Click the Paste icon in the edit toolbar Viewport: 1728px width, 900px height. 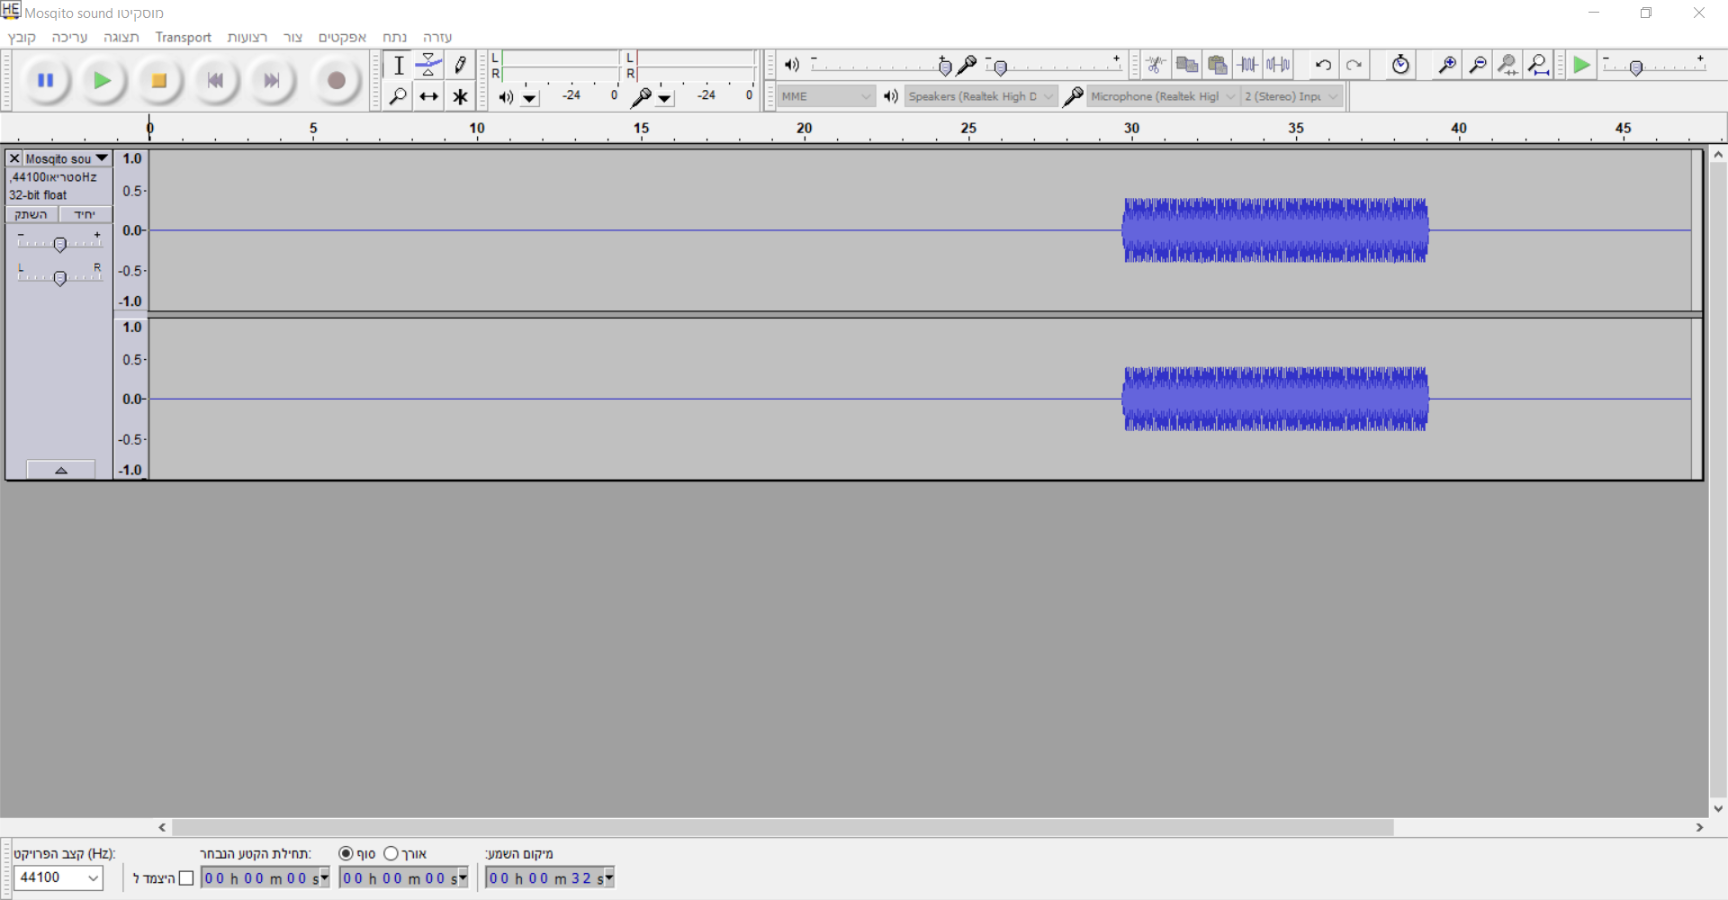[1217, 65]
